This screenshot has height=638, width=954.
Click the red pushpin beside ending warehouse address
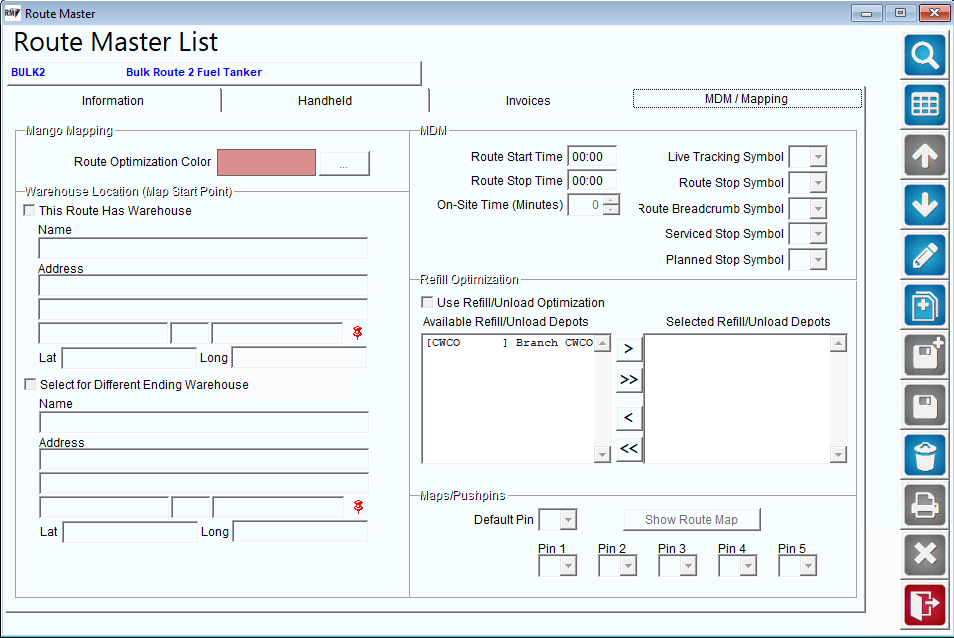[359, 506]
